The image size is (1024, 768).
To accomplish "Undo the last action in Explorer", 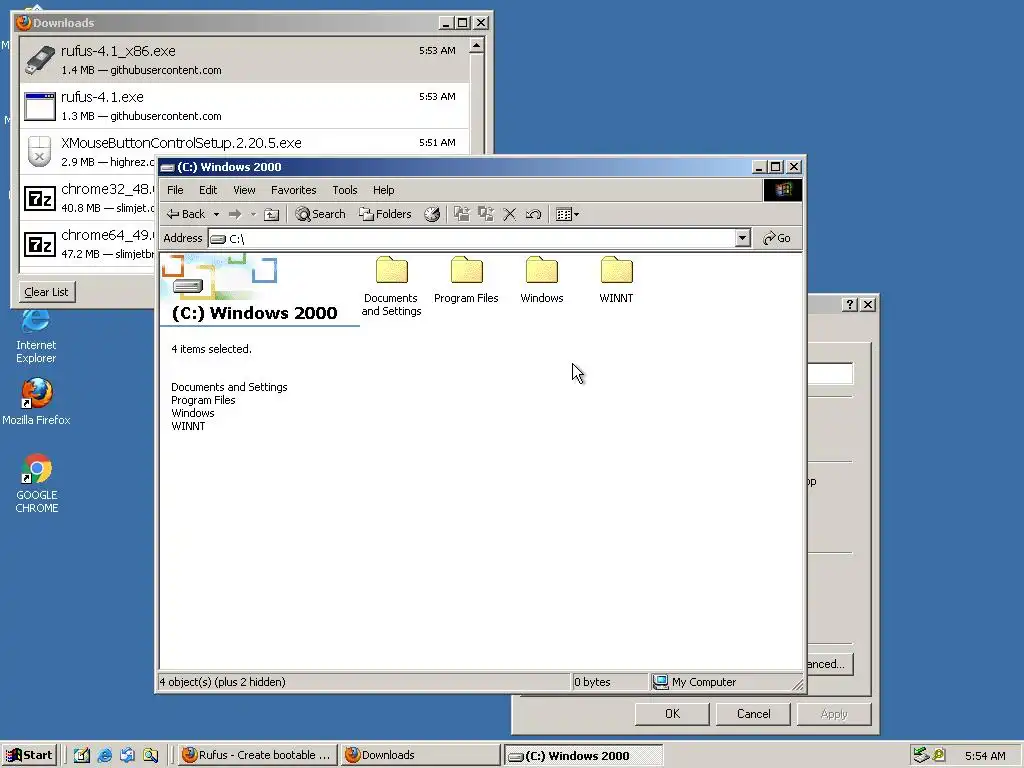I will (534, 214).
